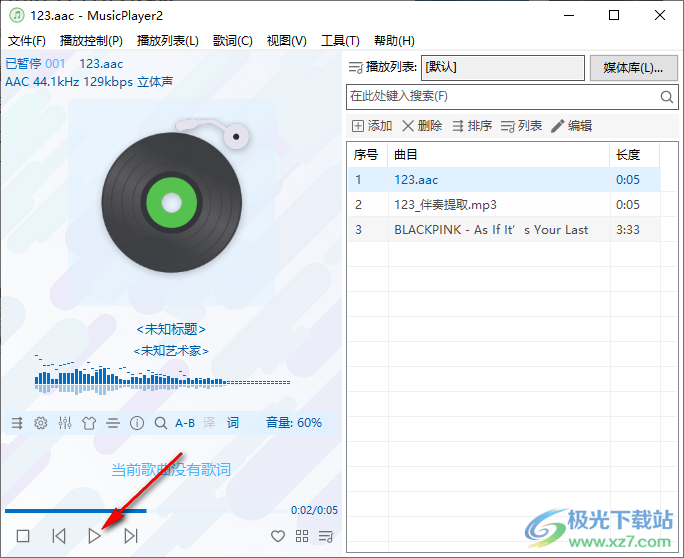Open the 视图(V) menu

287,41
